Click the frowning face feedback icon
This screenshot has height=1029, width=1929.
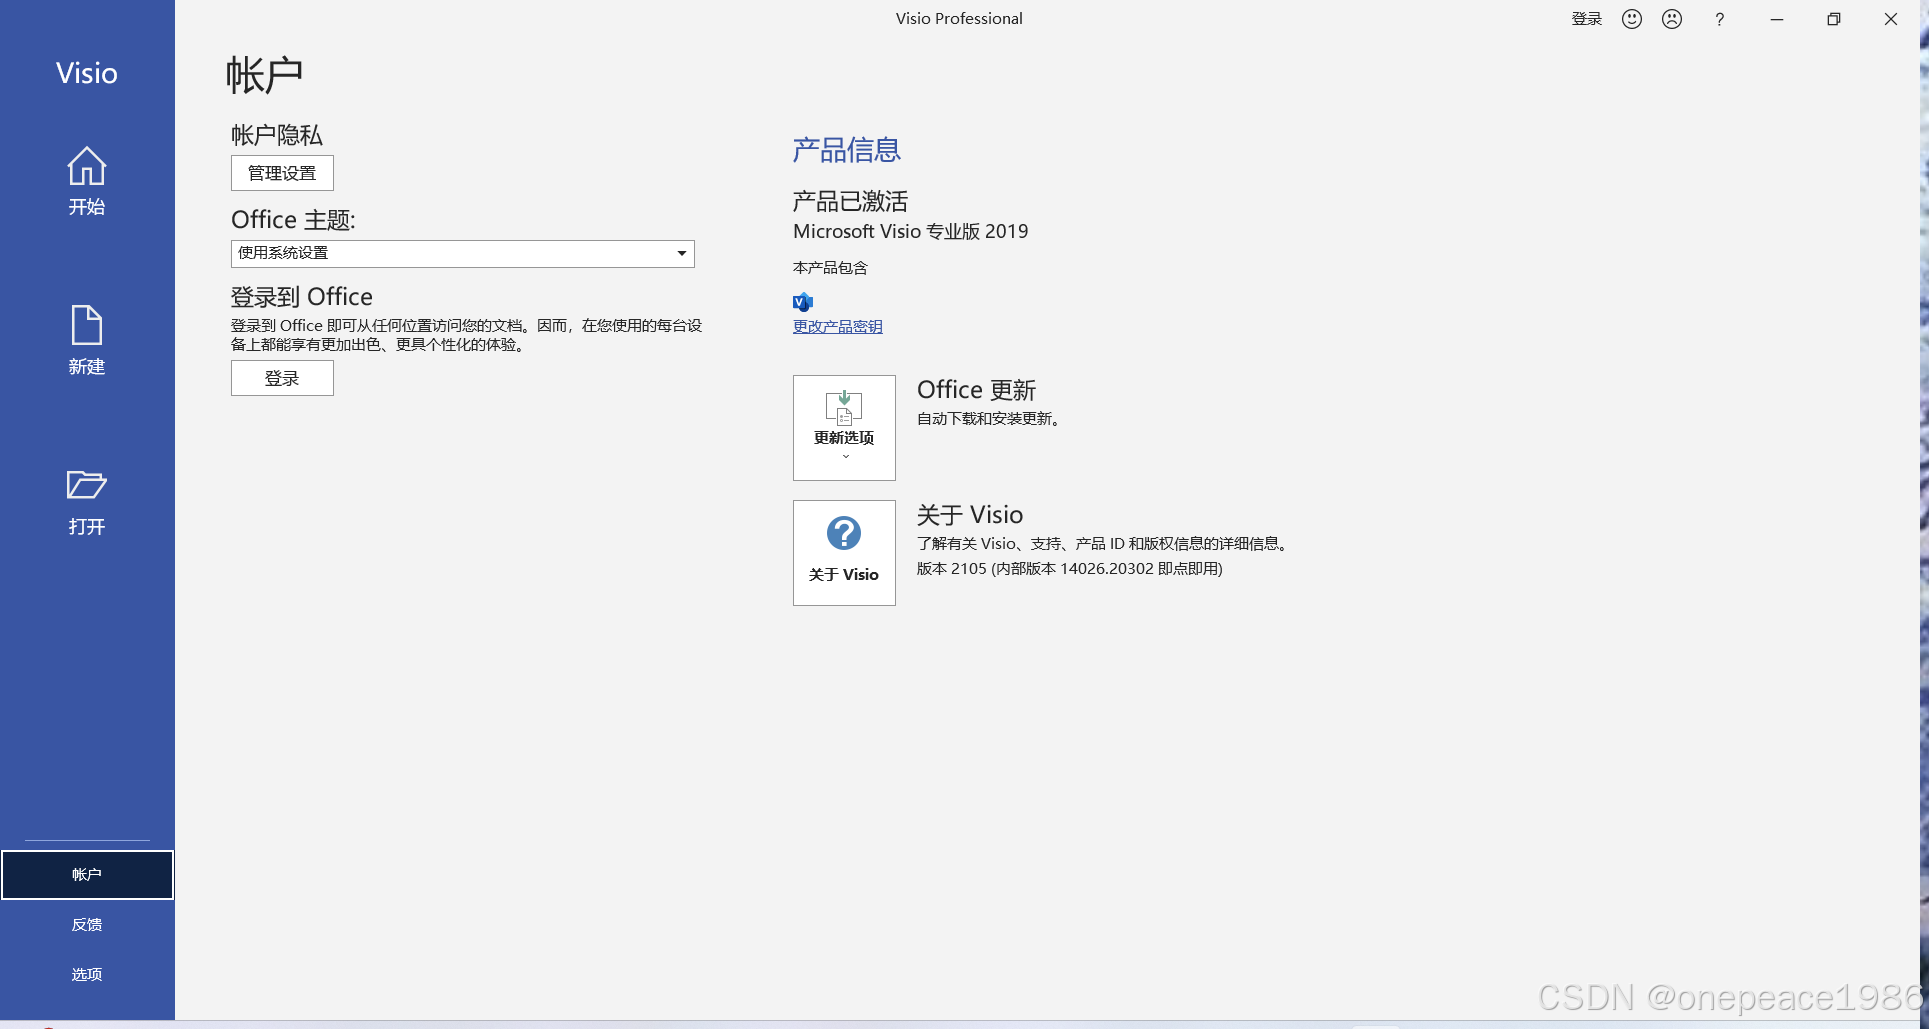tap(1672, 19)
